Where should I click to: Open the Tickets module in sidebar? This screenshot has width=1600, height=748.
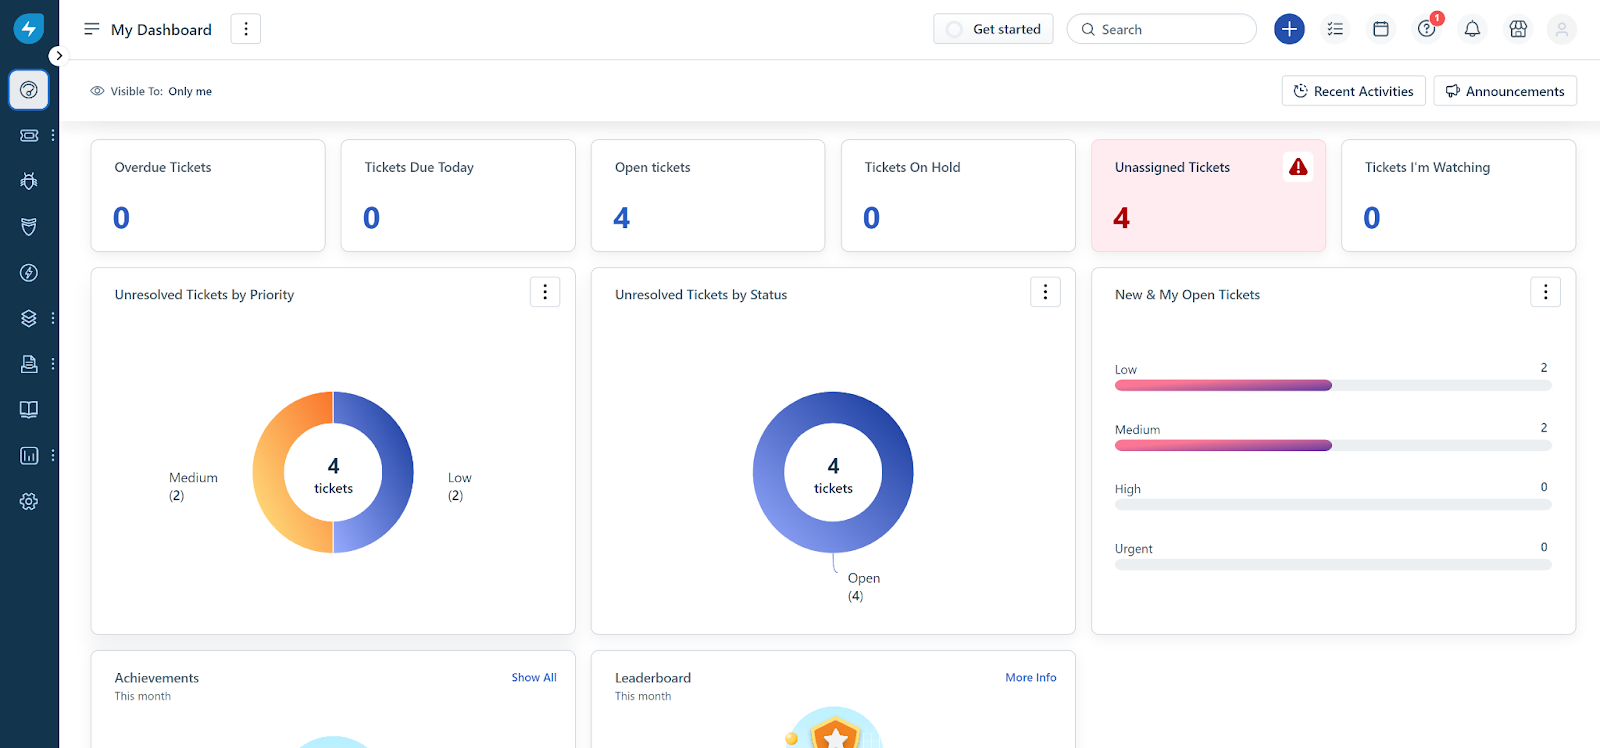coord(29,135)
